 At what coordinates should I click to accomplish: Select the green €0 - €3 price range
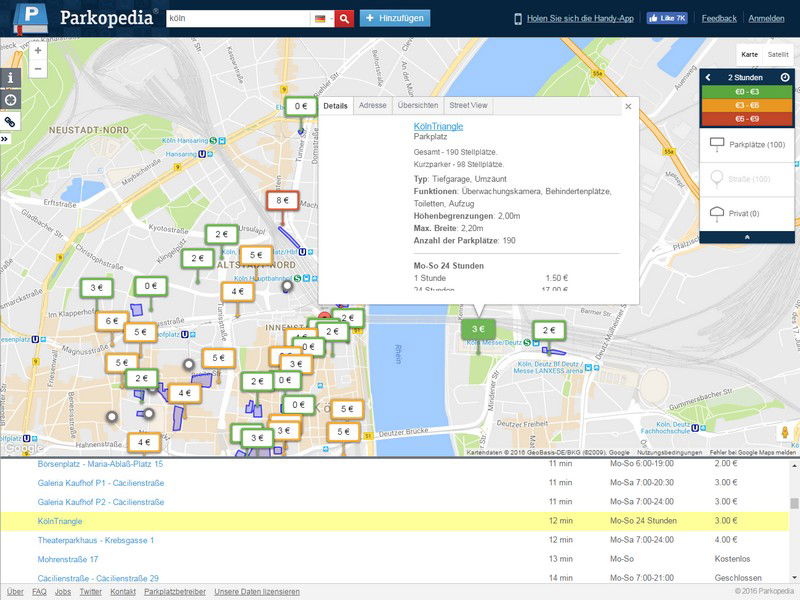click(x=747, y=92)
